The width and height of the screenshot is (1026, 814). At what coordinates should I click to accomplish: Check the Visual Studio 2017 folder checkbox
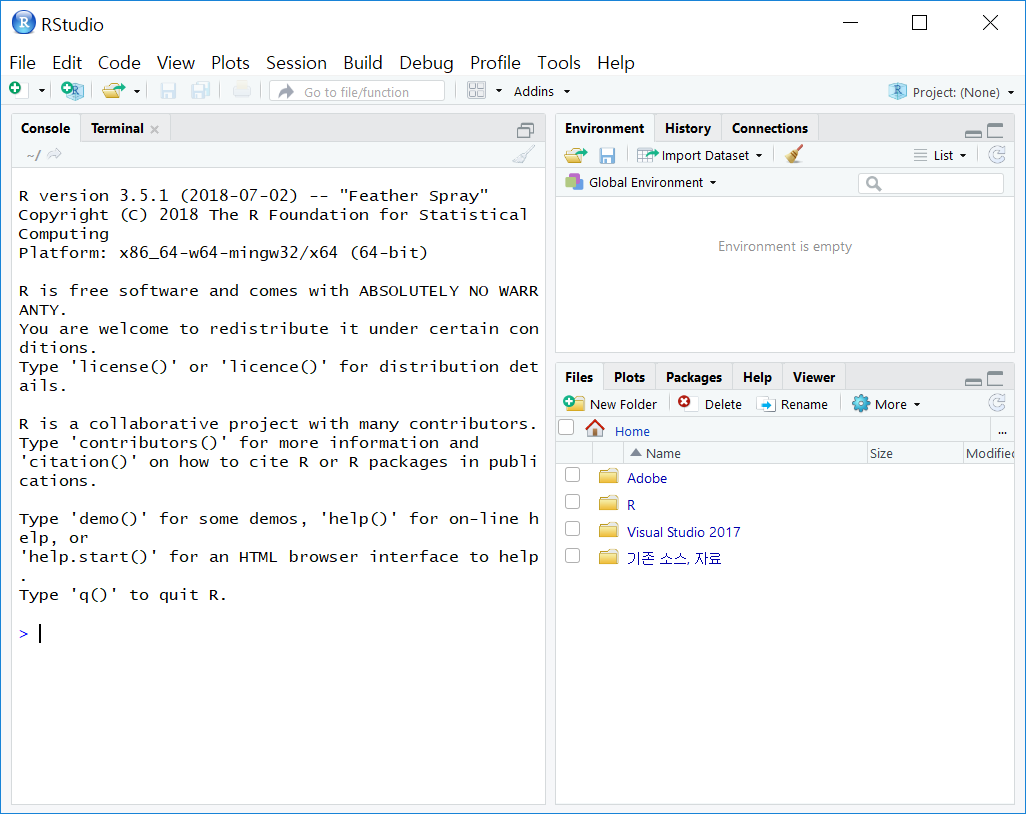(x=573, y=528)
